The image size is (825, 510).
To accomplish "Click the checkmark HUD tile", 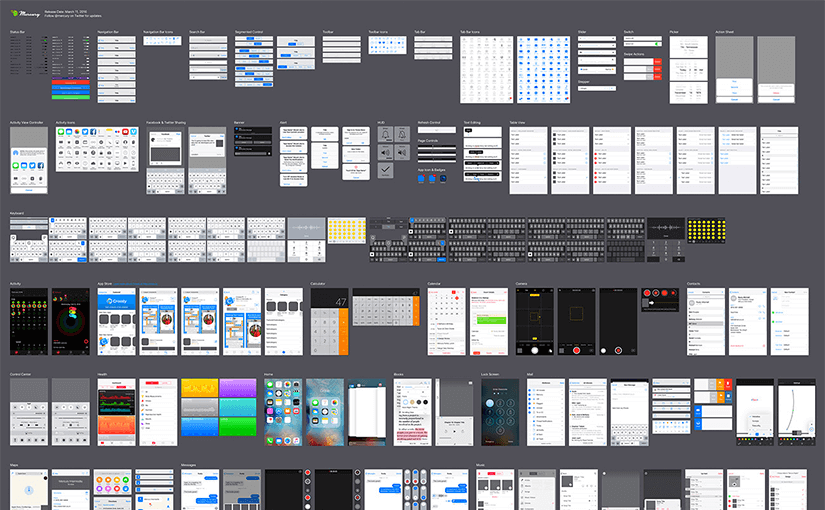I will [x=385, y=170].
